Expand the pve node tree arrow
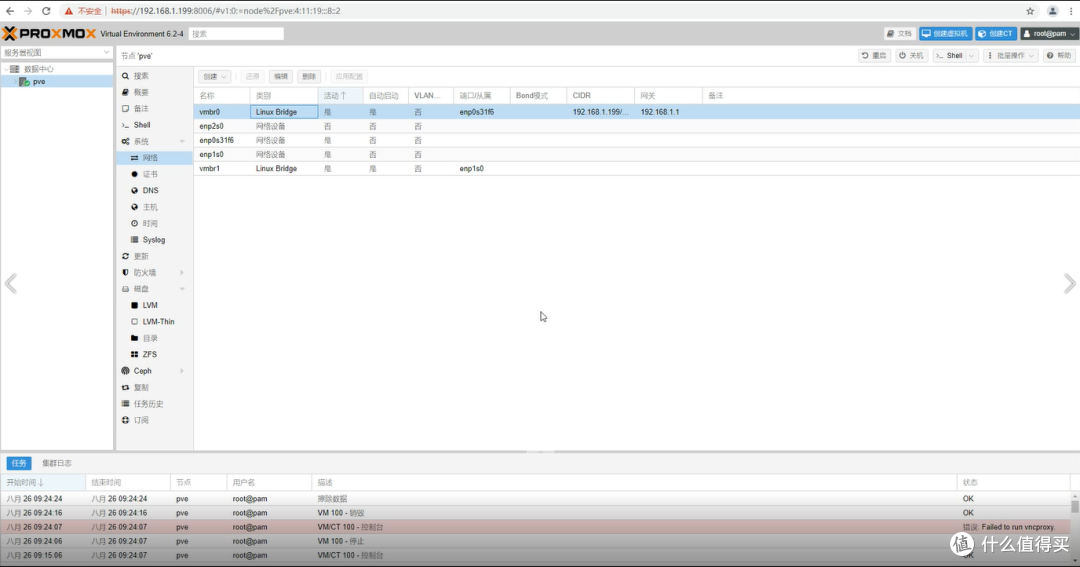1080x567 pixels. point(15,82)
